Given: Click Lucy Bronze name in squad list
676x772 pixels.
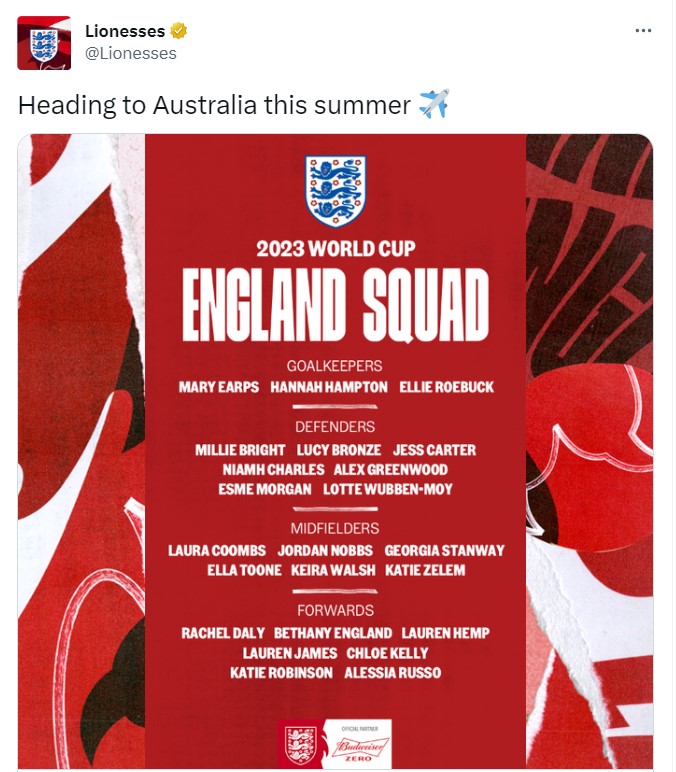Looking at the screenshot, I should click(339, 450).
